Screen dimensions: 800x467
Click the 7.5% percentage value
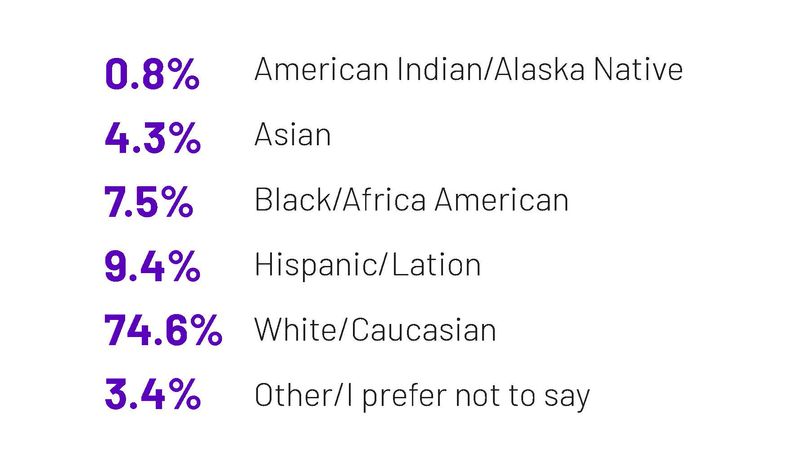[148, 202]
